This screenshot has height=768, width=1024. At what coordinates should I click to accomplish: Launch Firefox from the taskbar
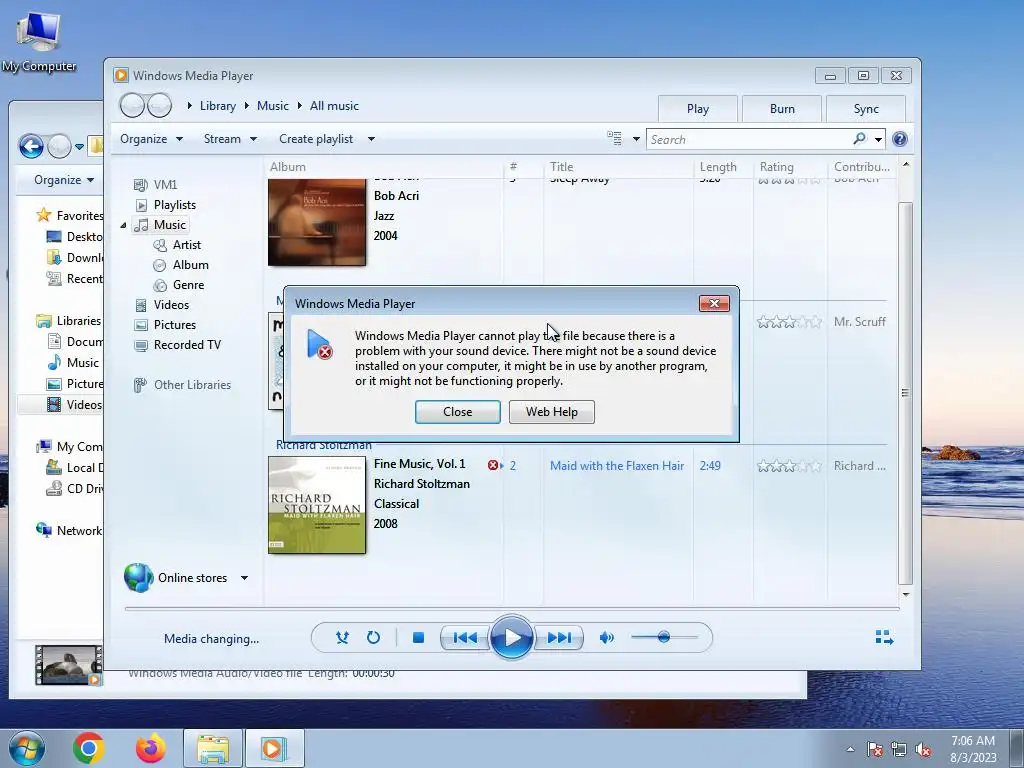(x=150, y=748)
